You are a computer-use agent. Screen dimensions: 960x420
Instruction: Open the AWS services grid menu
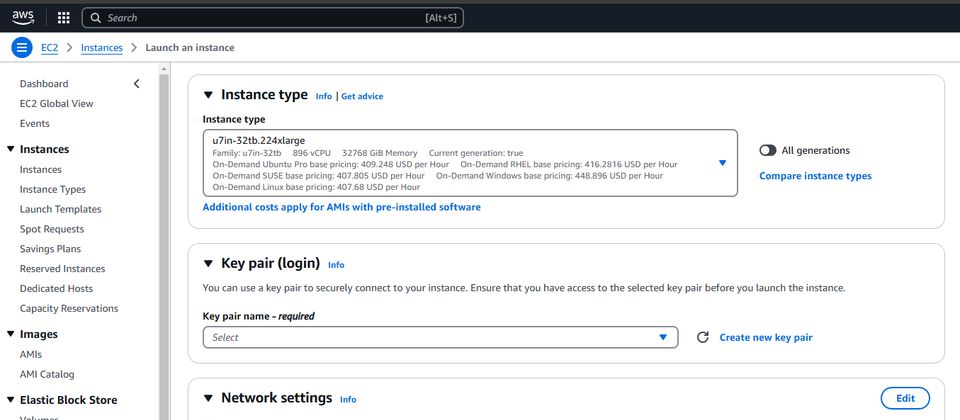[x=64, y=18]
